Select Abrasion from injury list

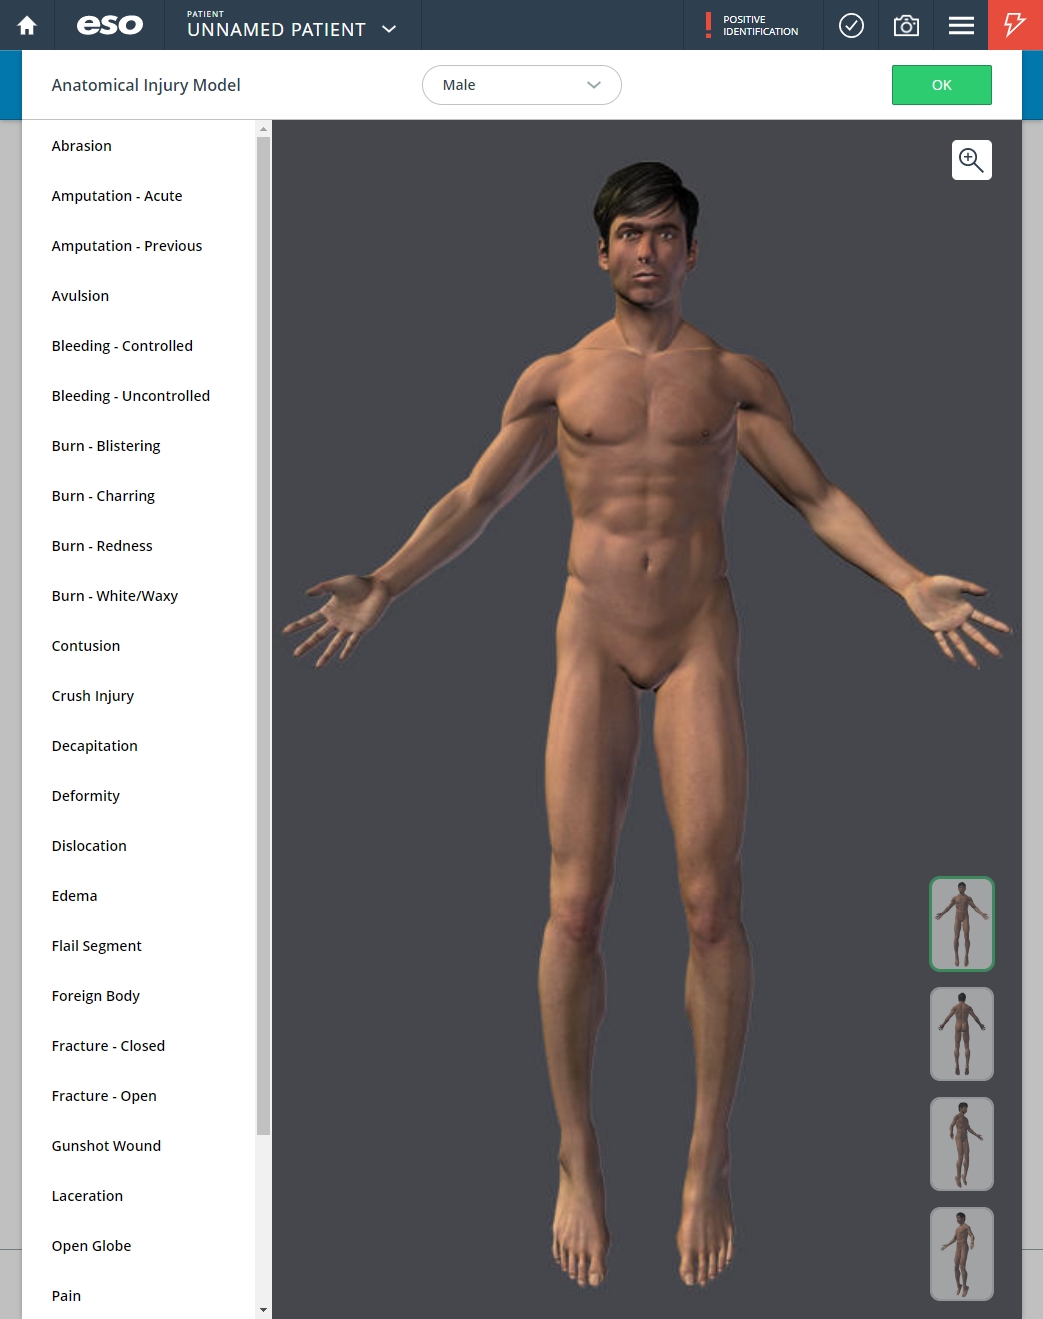tap(82, 146)
